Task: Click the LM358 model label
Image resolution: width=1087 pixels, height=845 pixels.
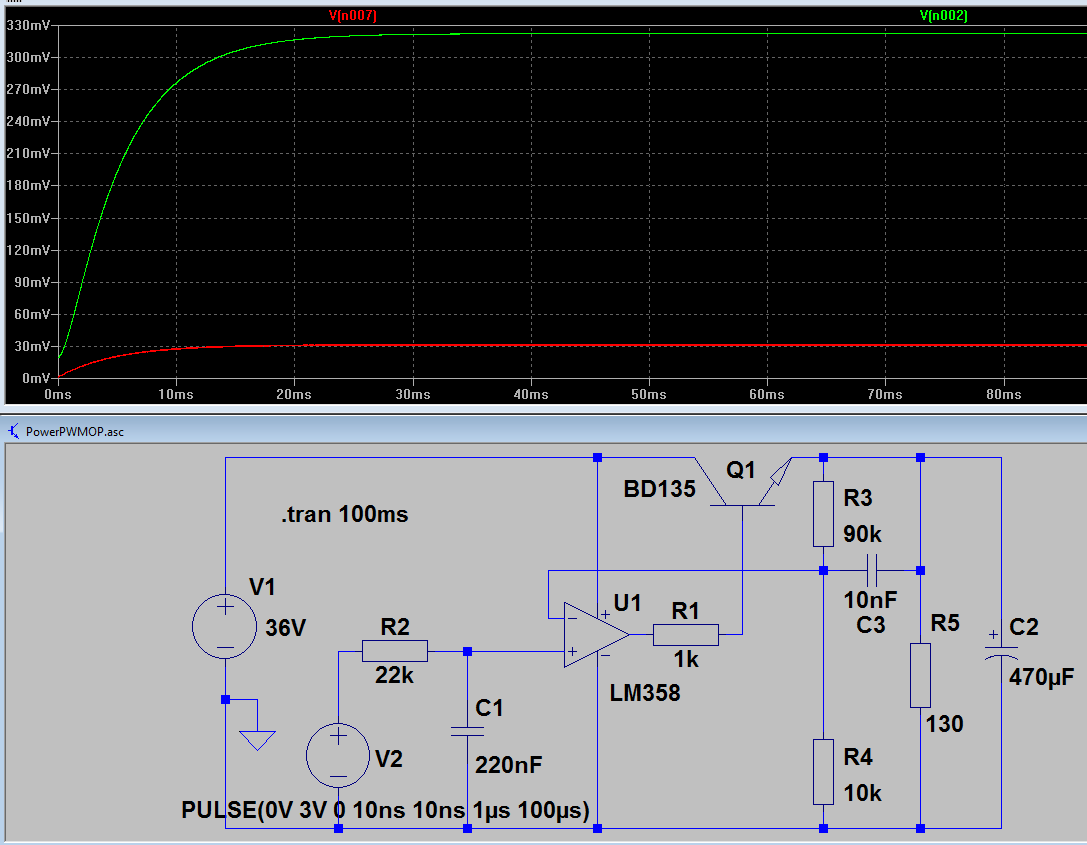Action: [645, 693]
